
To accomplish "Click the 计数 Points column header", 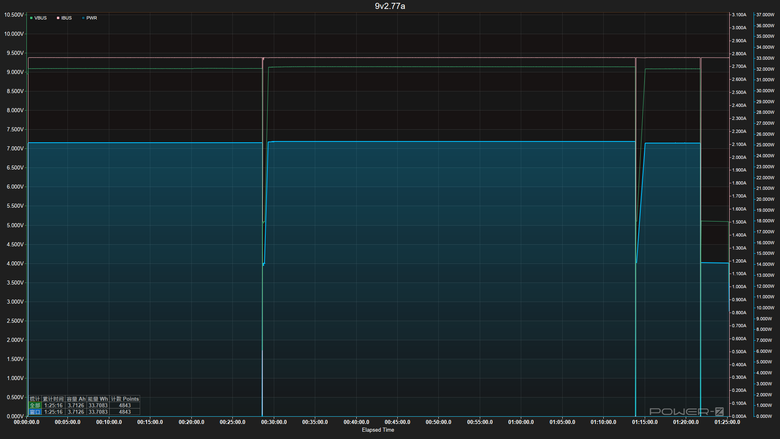I will tap(124, 399).
